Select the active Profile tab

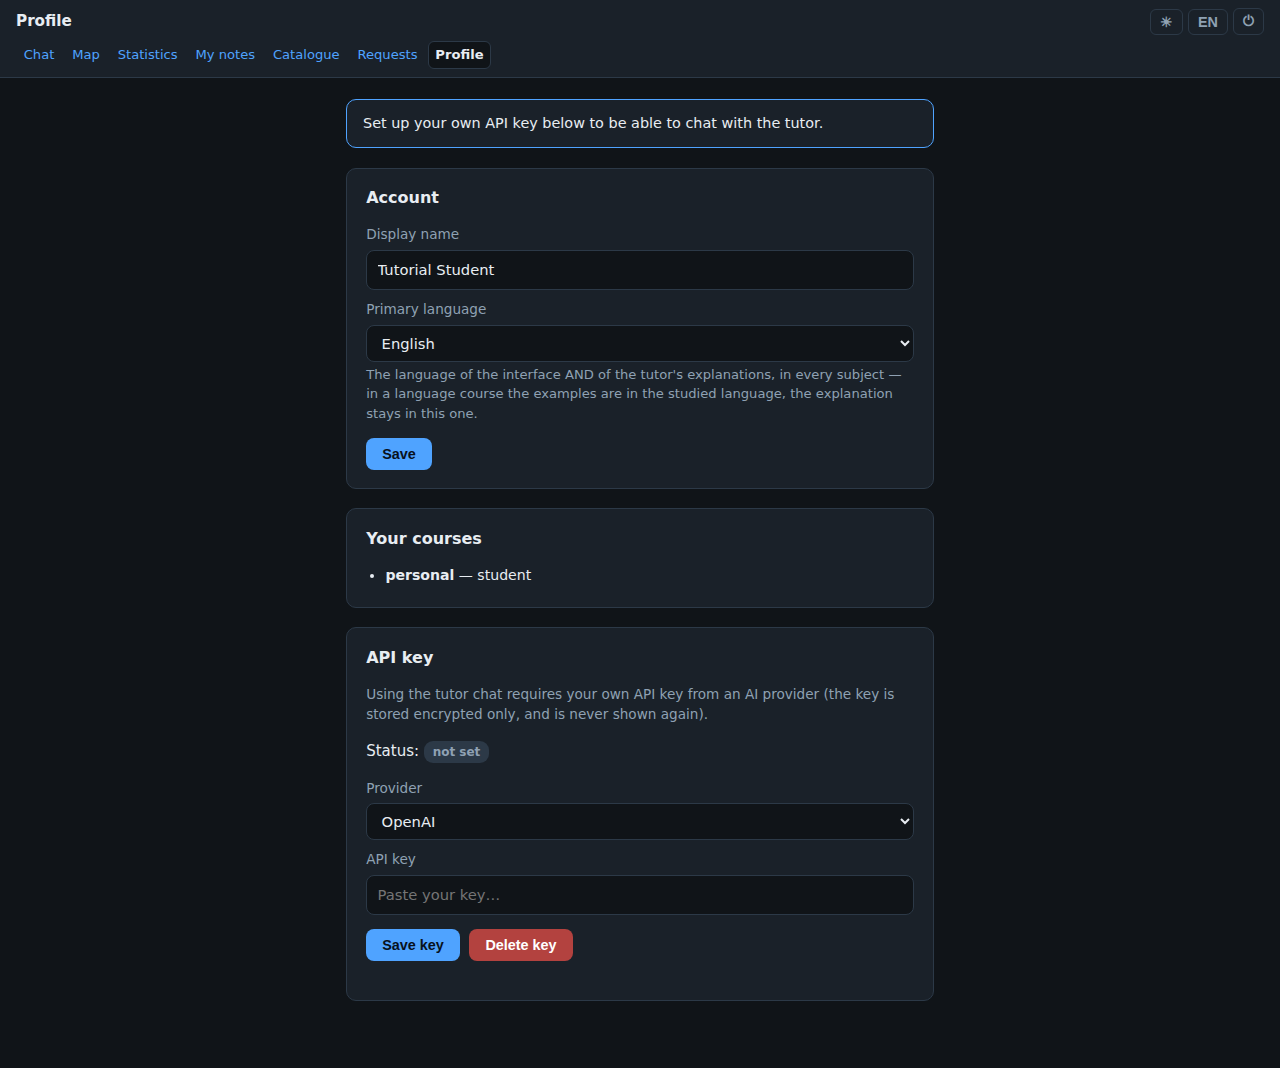coord(459,55)
